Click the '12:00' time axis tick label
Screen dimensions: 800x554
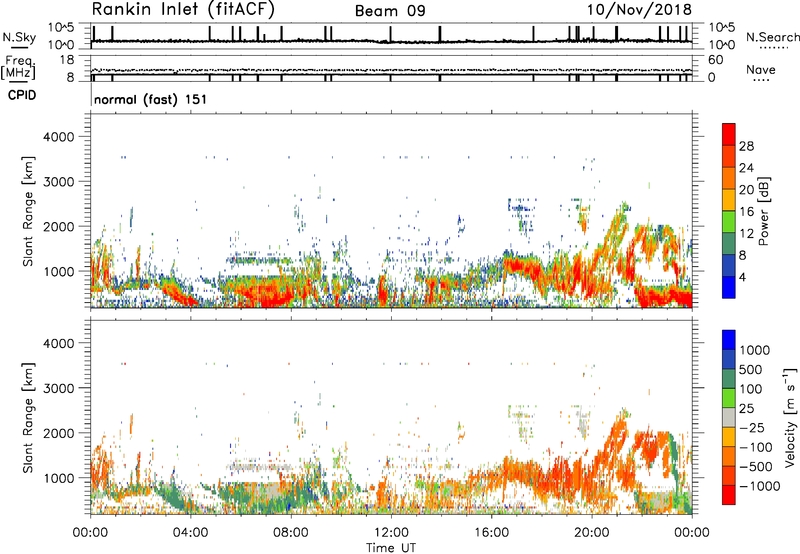coord(391,533)
